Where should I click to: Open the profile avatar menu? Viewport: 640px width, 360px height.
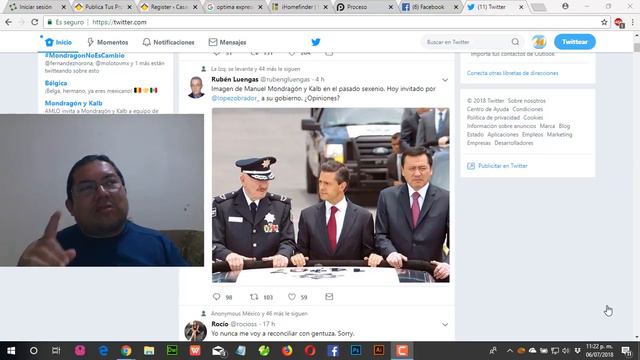[539, 42]
